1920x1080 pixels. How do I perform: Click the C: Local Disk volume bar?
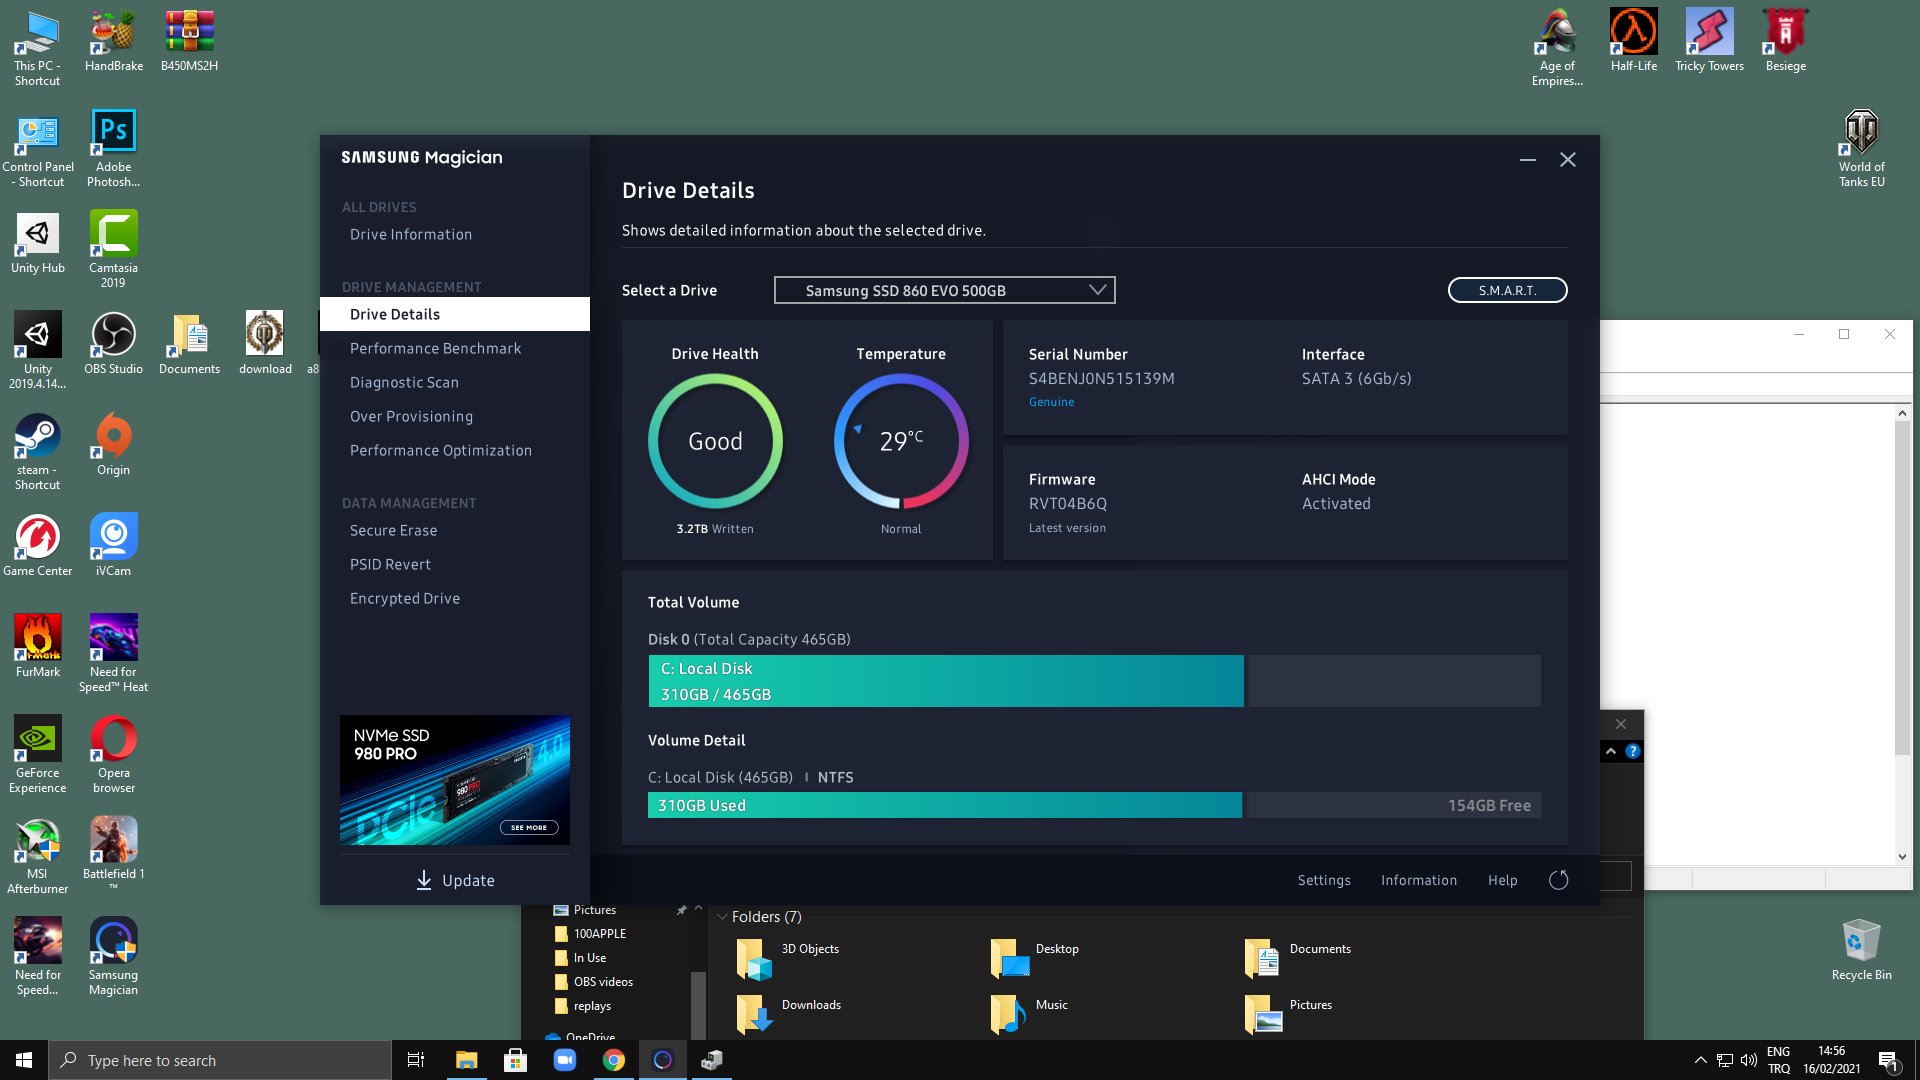pyautogui.click(x=945, y=681)
